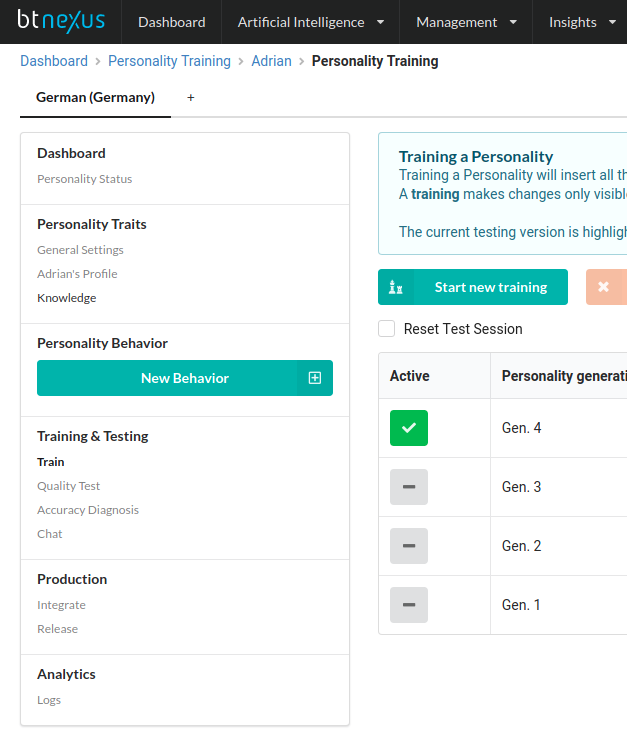627x739 pixels.
Task: Click the green checkmark for Gen. 4
Action: [x=409, y=428]
